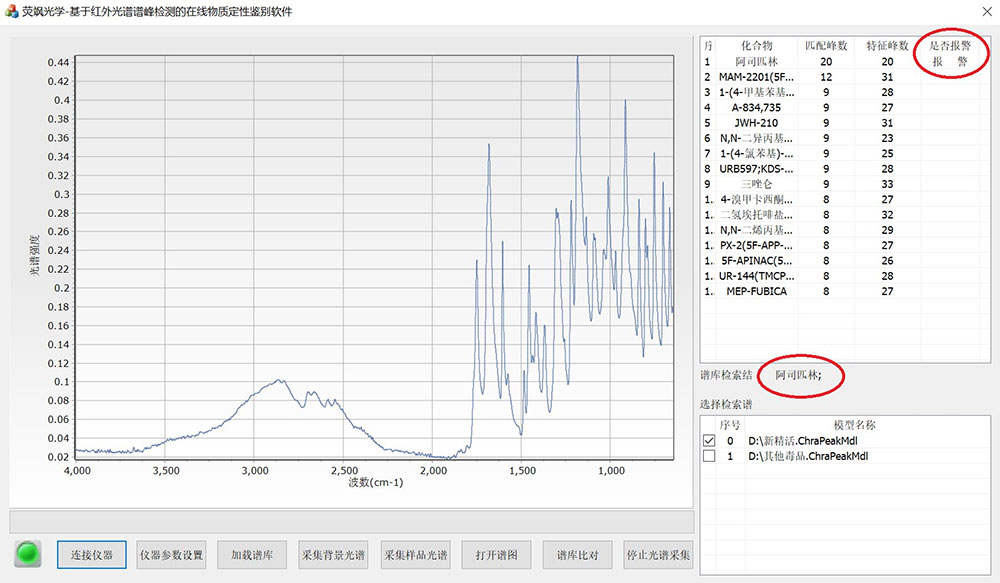This screenshot has height=583, width=1000.
Task: Sort by the 匹配峰数 column header
Action: click(x=826, y=45)
